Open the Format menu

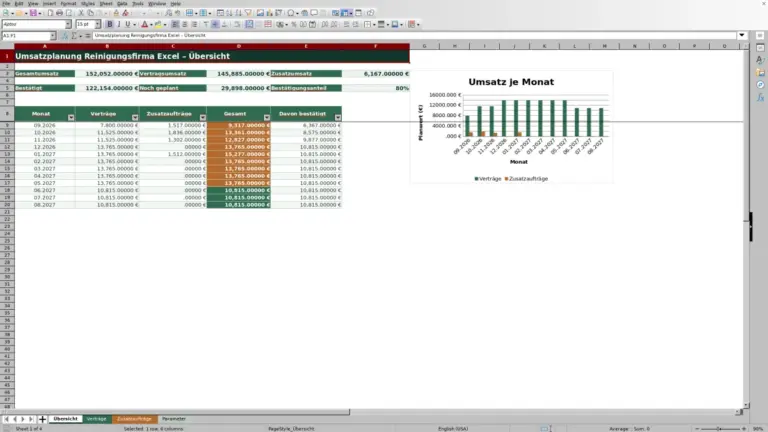click(x=68, y=3)
